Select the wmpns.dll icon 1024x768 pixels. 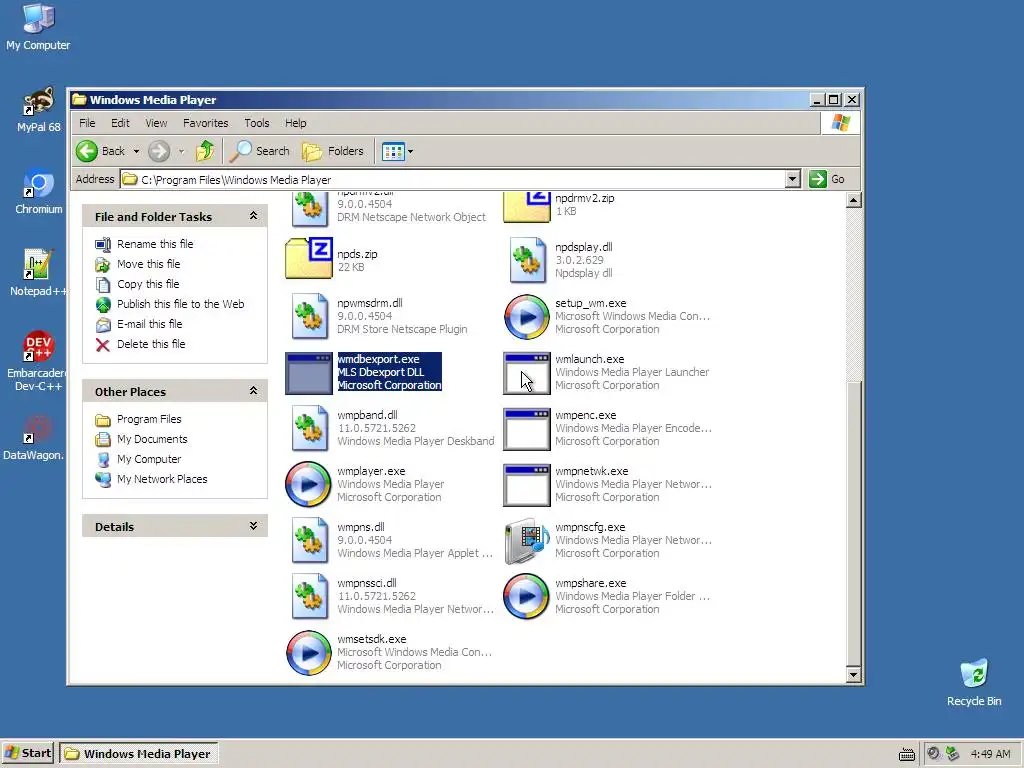(309, 541)
